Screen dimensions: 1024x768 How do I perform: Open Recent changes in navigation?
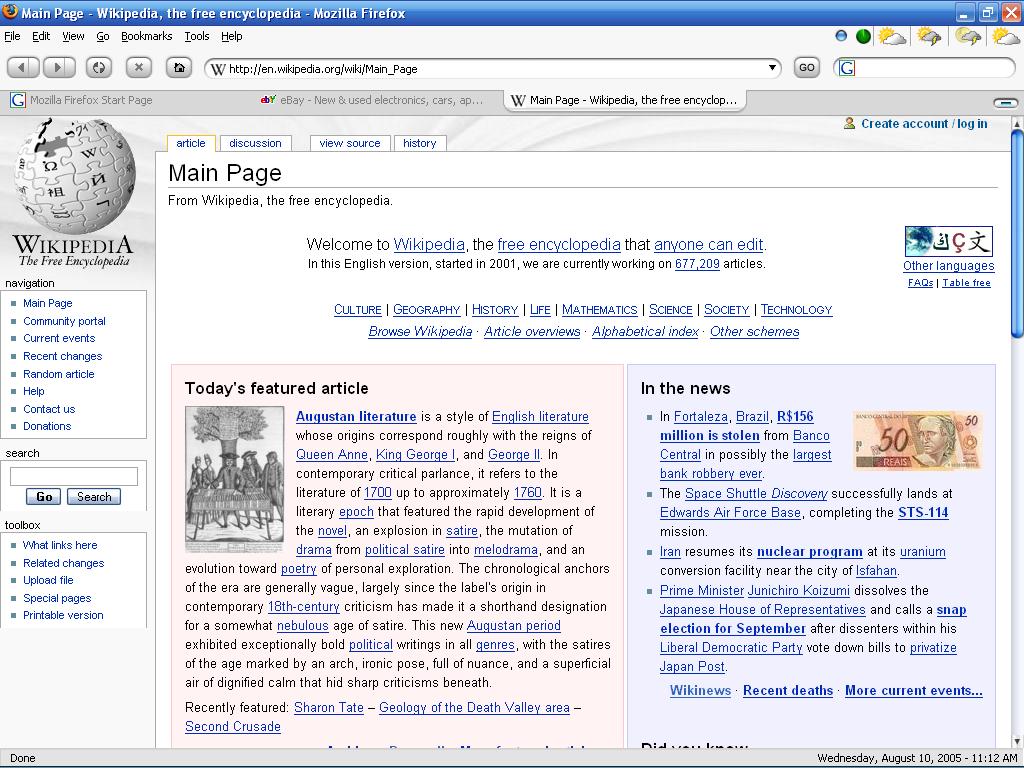point(63,356)
